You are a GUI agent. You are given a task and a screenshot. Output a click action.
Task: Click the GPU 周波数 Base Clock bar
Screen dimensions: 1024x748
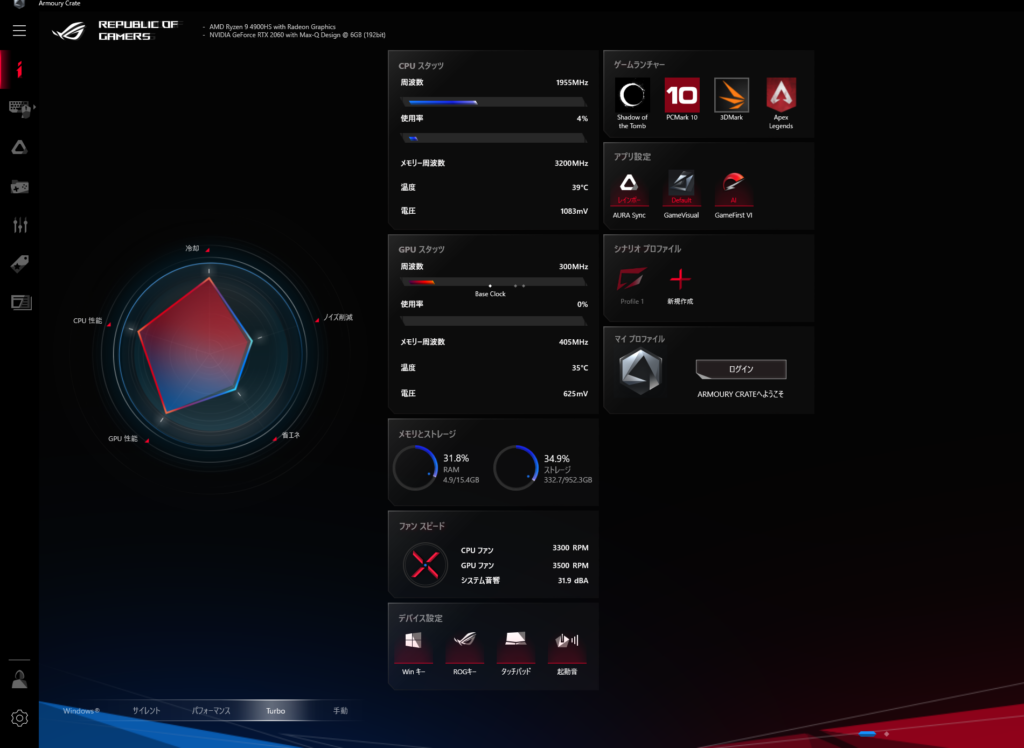click(x=494, y=282)
